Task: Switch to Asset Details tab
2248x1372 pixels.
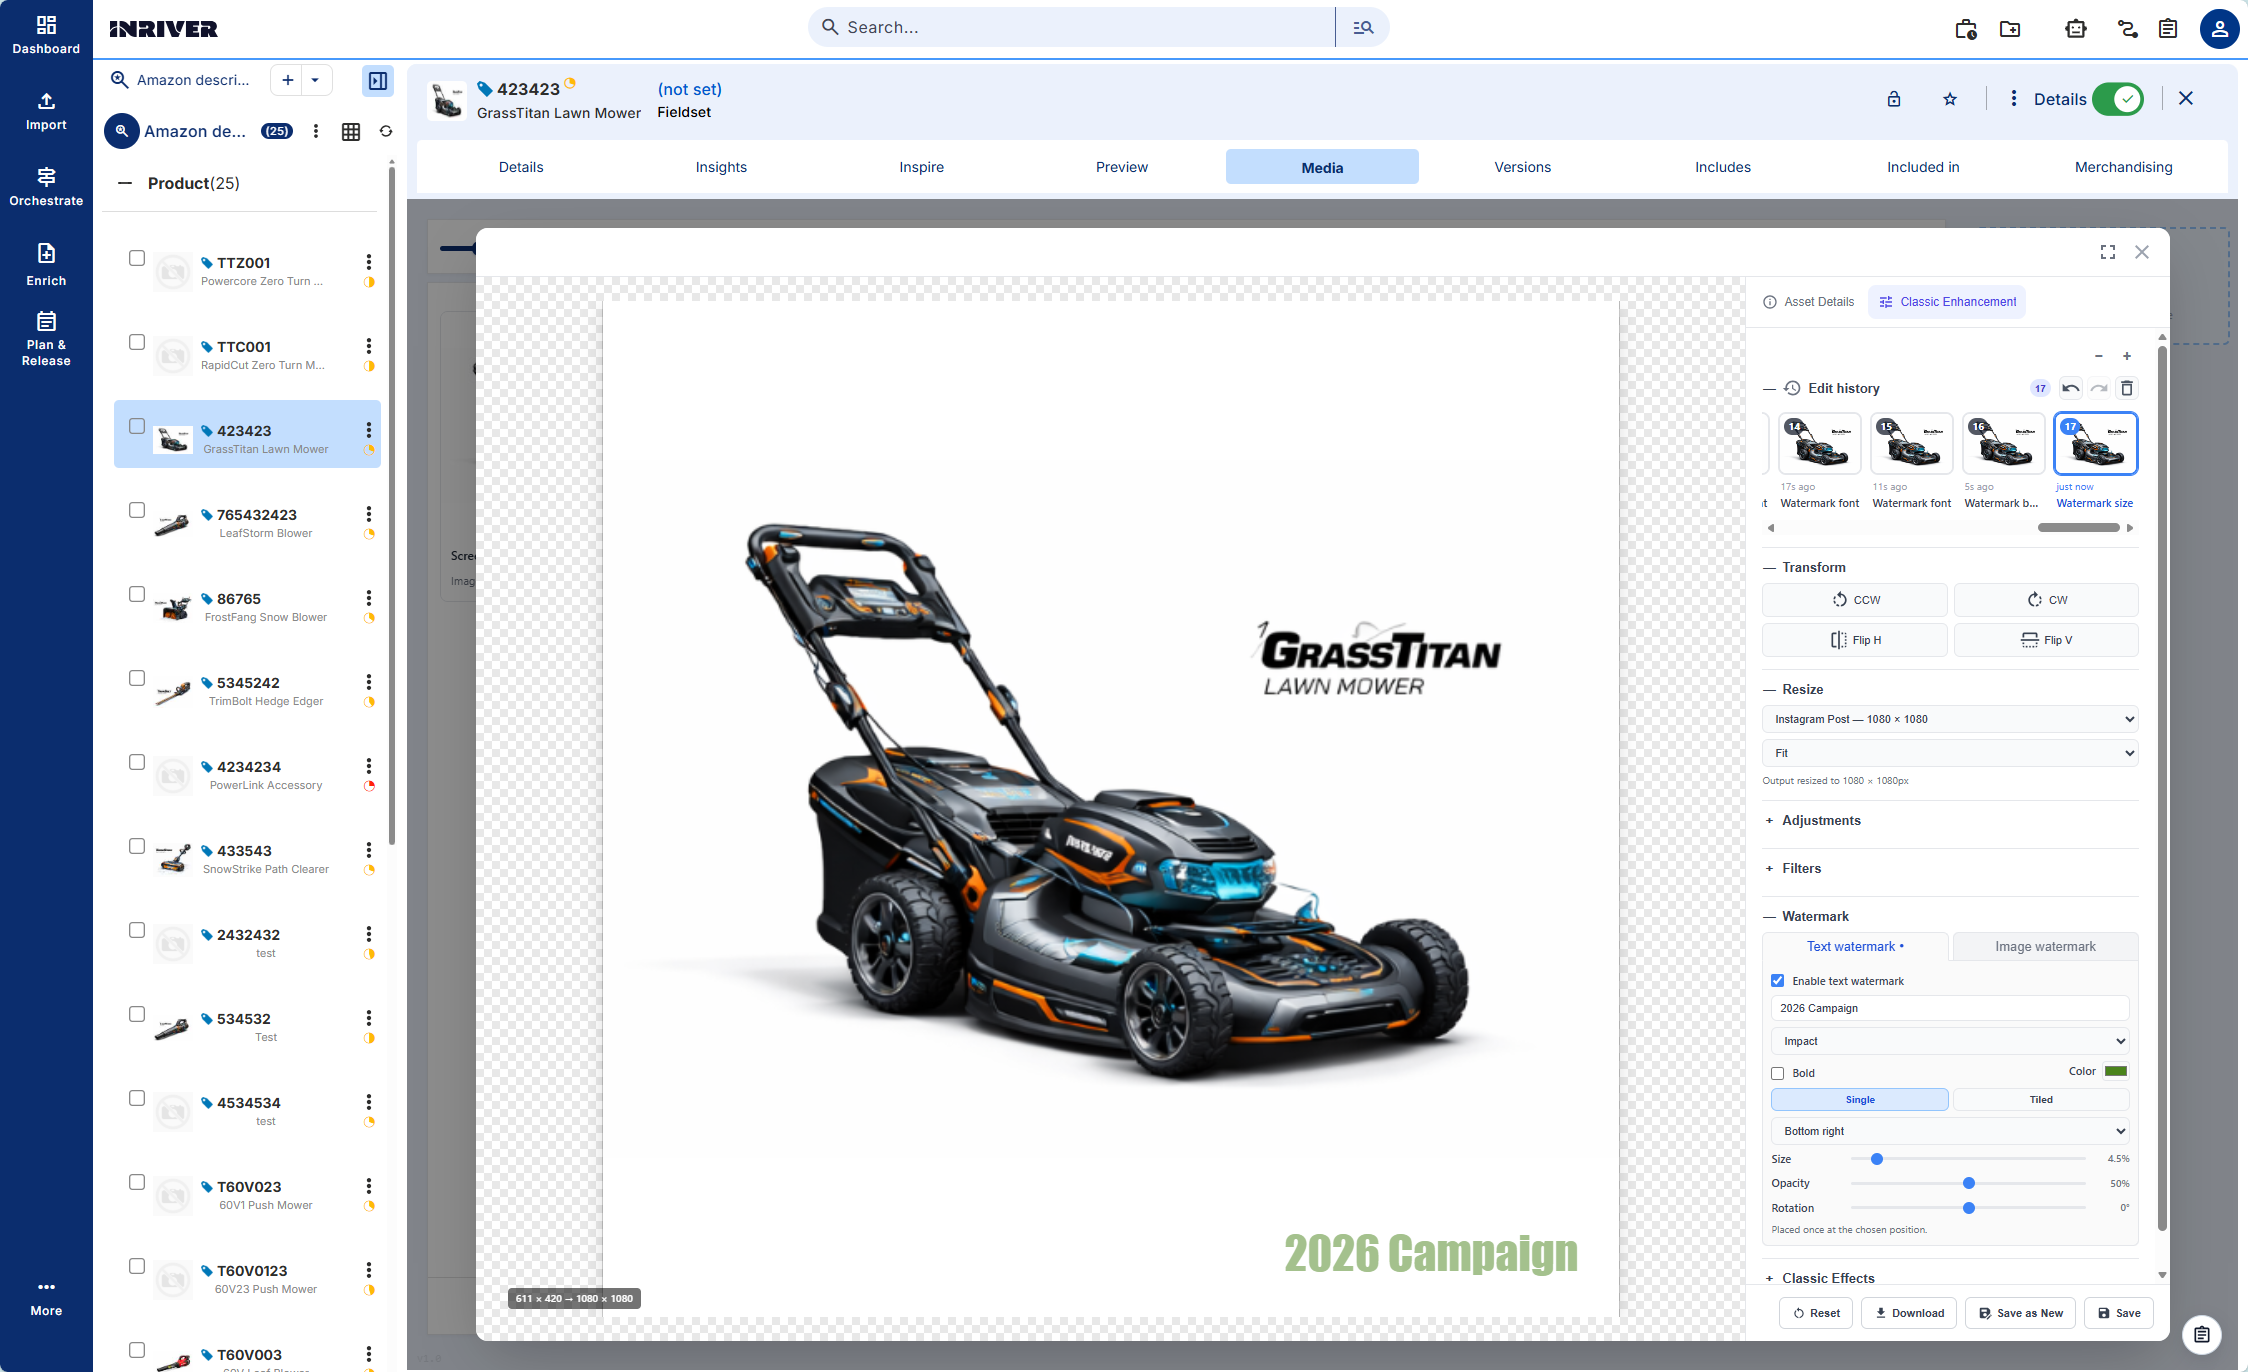Action: click(x=1808, y=302)
